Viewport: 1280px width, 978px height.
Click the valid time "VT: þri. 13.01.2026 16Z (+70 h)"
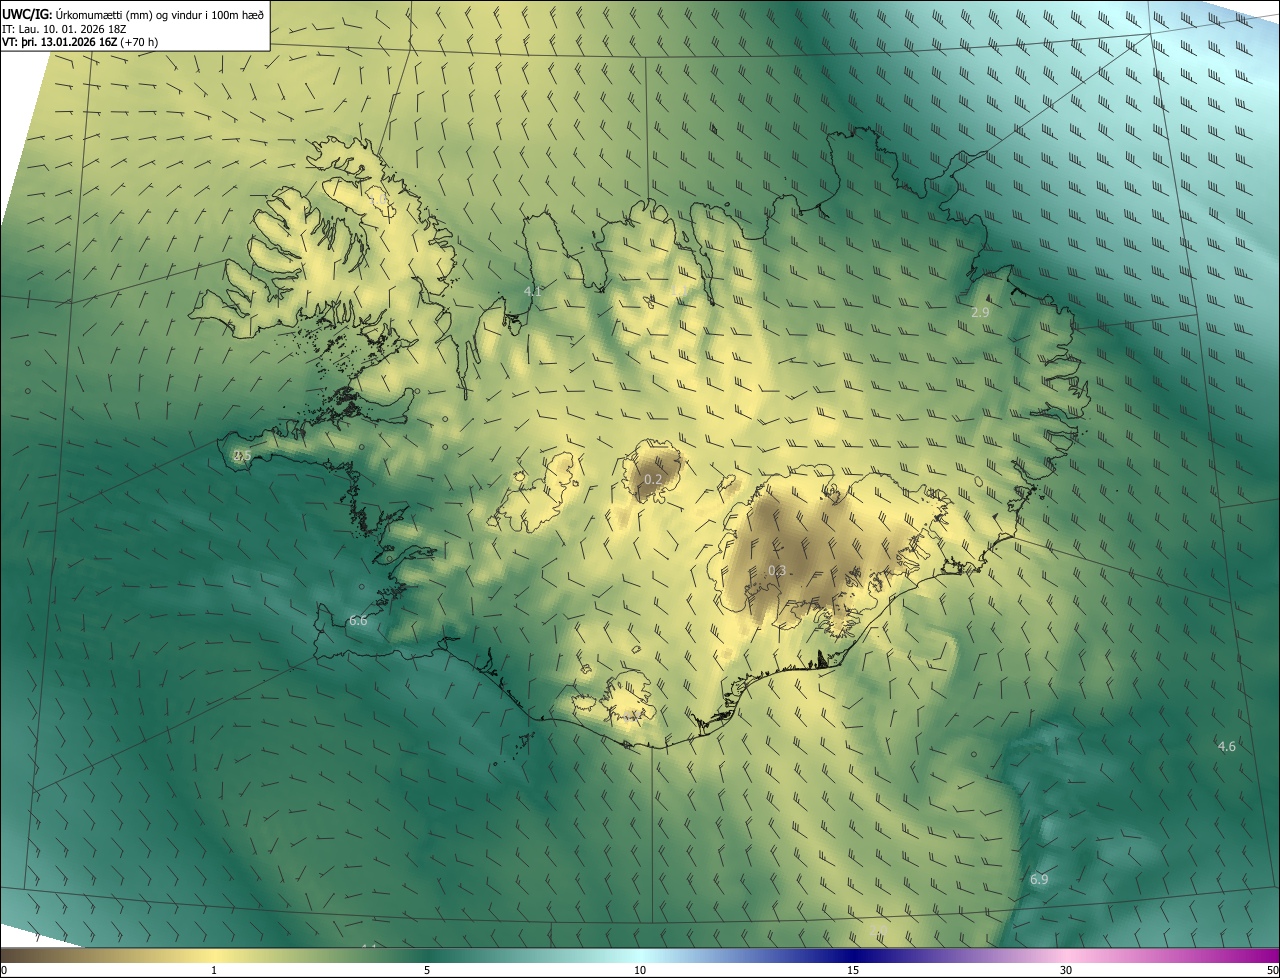click(x=80, y=42)
